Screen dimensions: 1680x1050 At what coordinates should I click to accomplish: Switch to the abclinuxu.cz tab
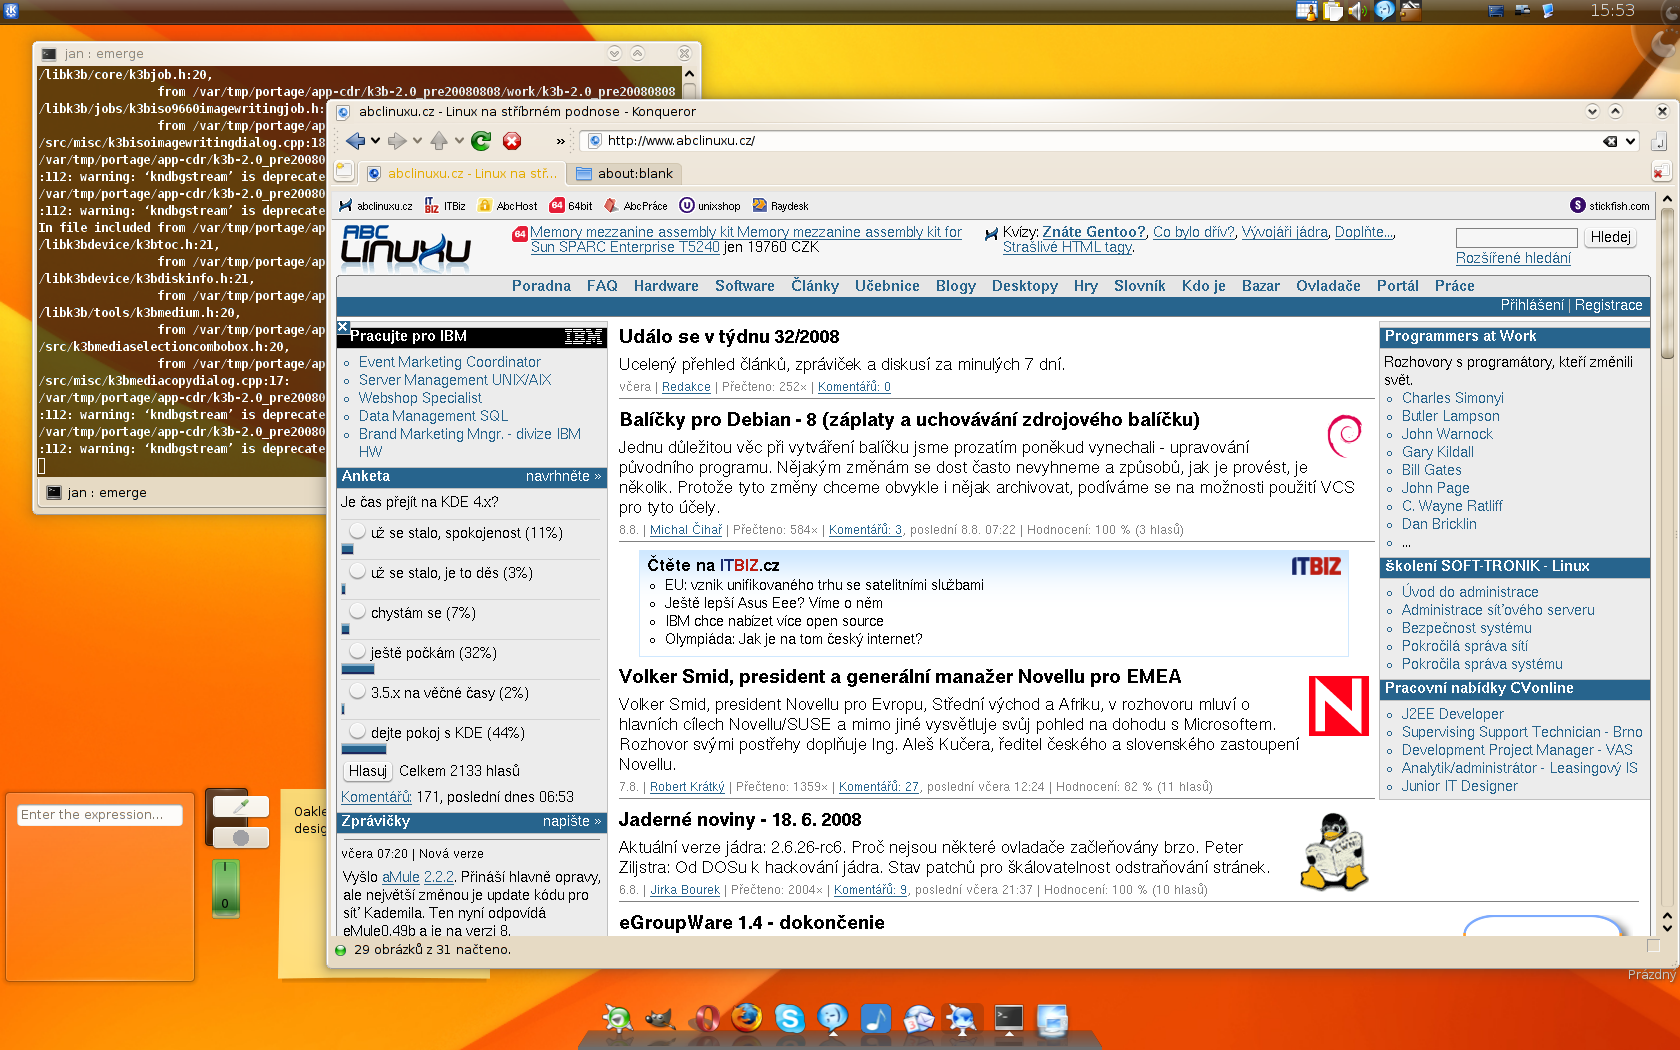click(x=461, y=173)
